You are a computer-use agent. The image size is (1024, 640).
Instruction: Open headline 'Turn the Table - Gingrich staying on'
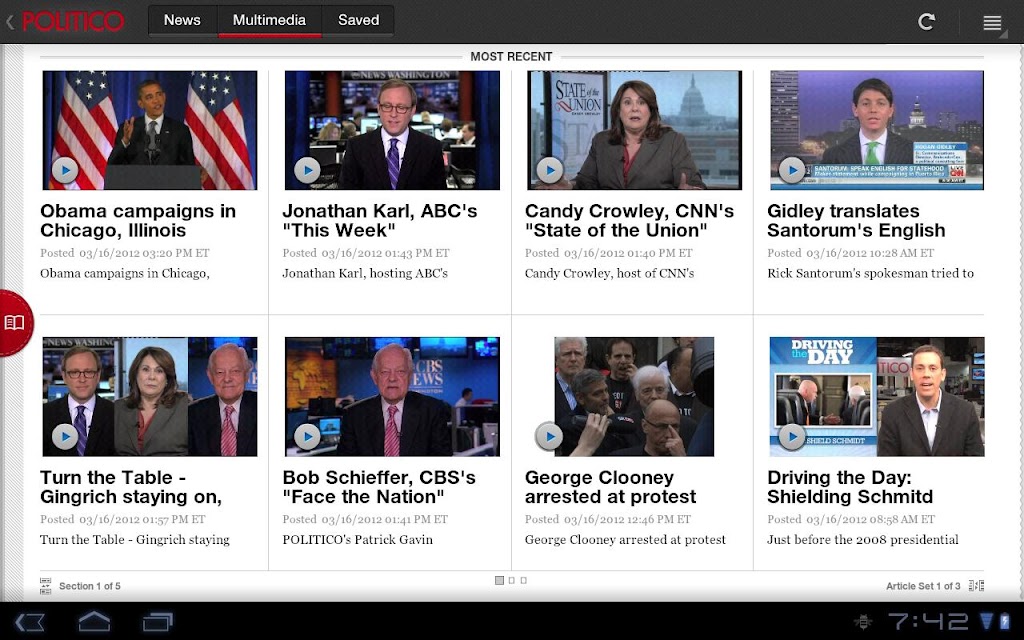(x=131, y=487)
